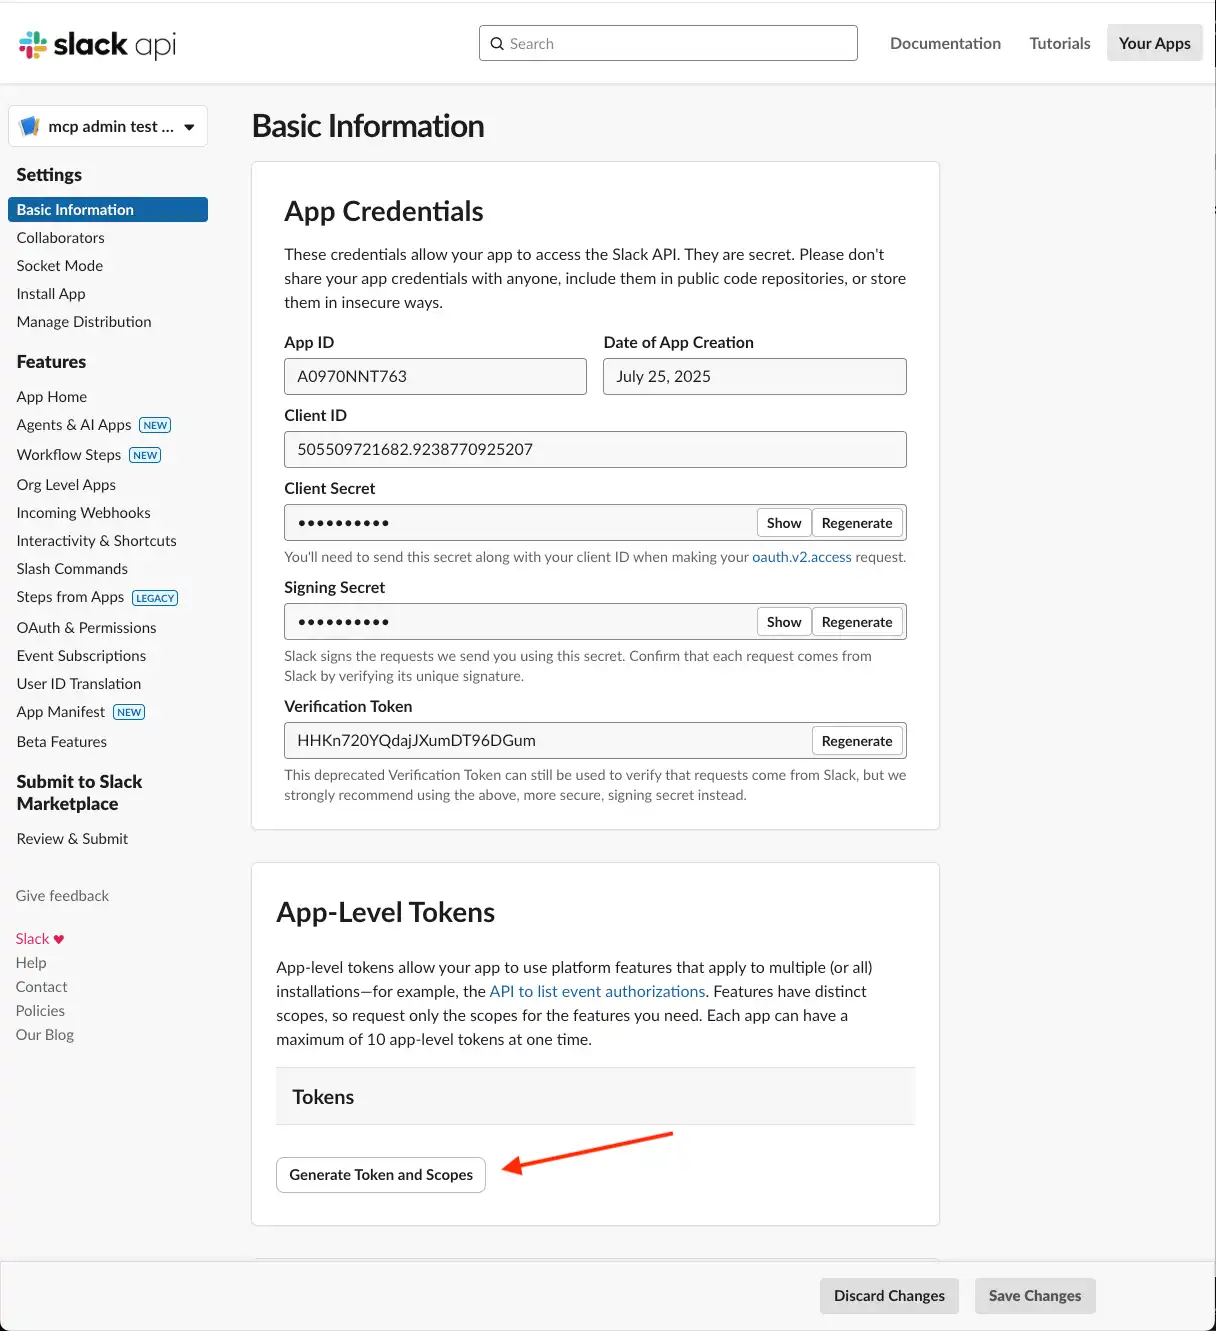Click the mcp admin test app icon
Viewport: 1216px width, 1331px height.
30,127
